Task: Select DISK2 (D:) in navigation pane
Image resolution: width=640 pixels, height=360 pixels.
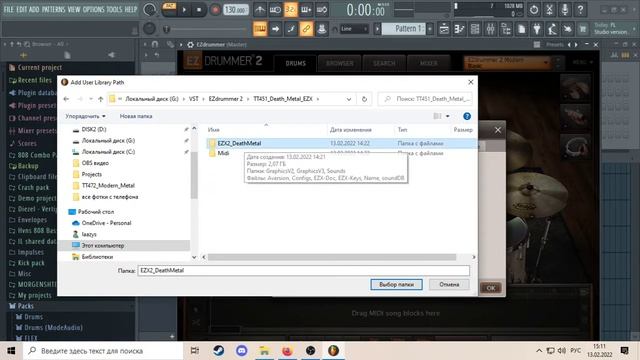Action: pyautogui.click(x=94, y=129)
